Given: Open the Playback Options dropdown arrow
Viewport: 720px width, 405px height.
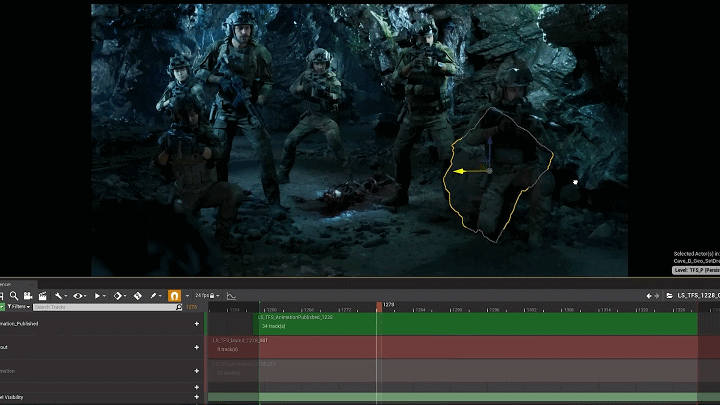Looking at the screenshot, I should pos(104,296).
